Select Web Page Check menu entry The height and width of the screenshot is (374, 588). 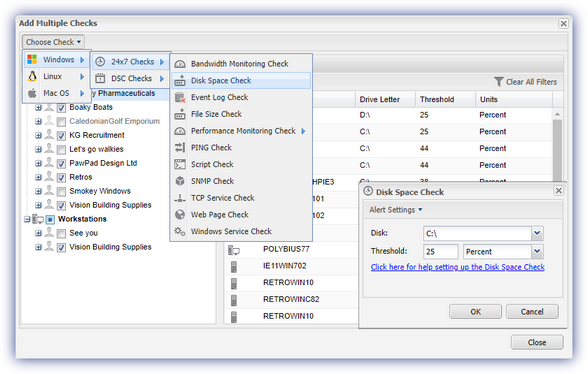pos(241,215)
